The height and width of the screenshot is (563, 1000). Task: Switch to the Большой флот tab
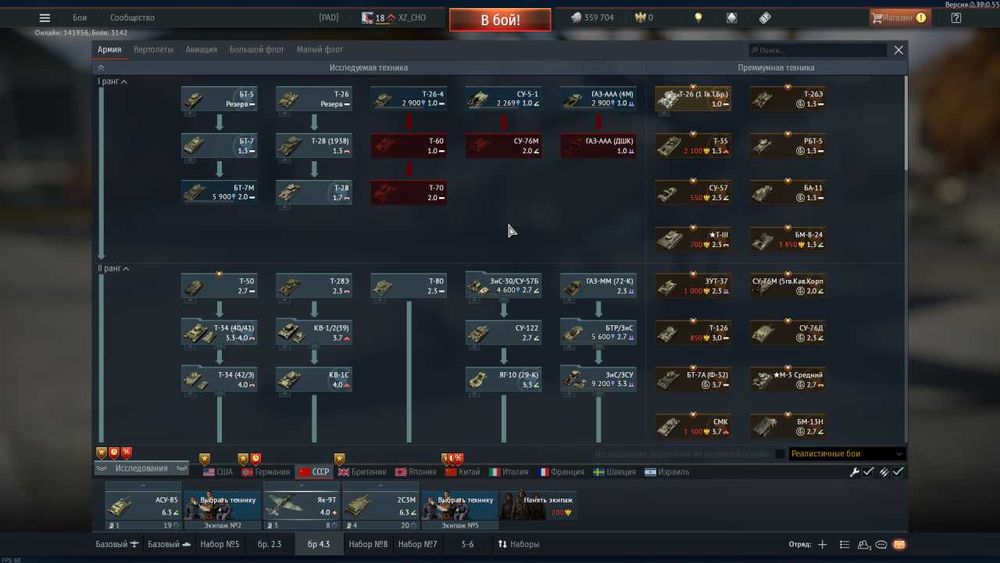[x=256, y=50]
